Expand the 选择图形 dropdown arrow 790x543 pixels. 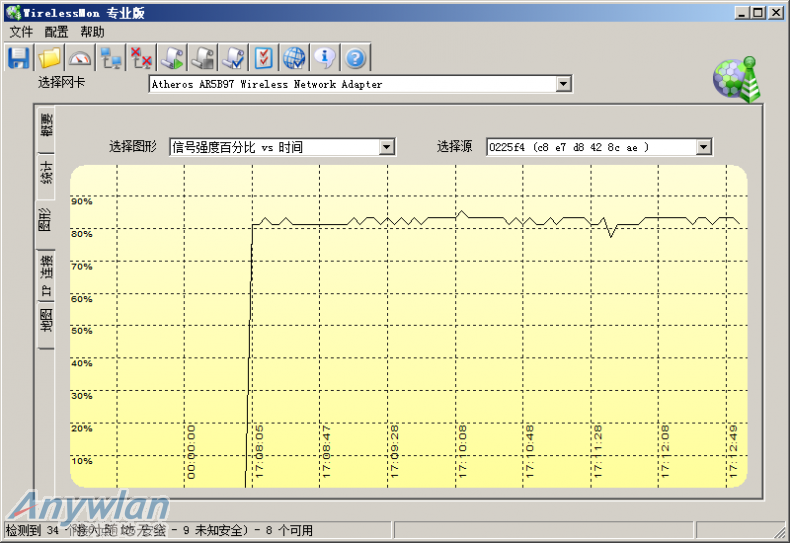[386, 147]
